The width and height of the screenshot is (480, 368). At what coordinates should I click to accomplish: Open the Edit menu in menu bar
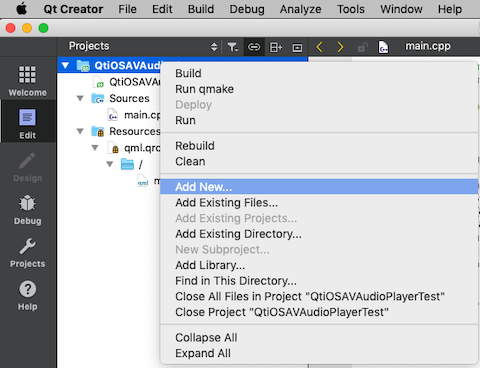click(162, 9)
